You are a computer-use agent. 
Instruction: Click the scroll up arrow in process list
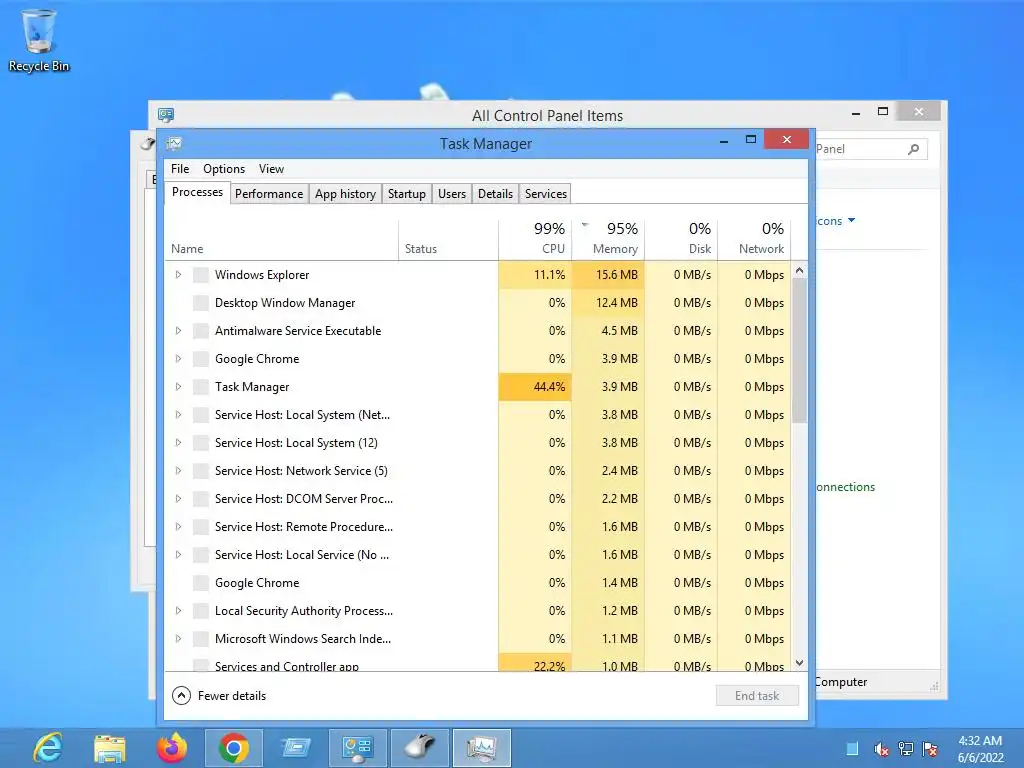tap(799, 270)
